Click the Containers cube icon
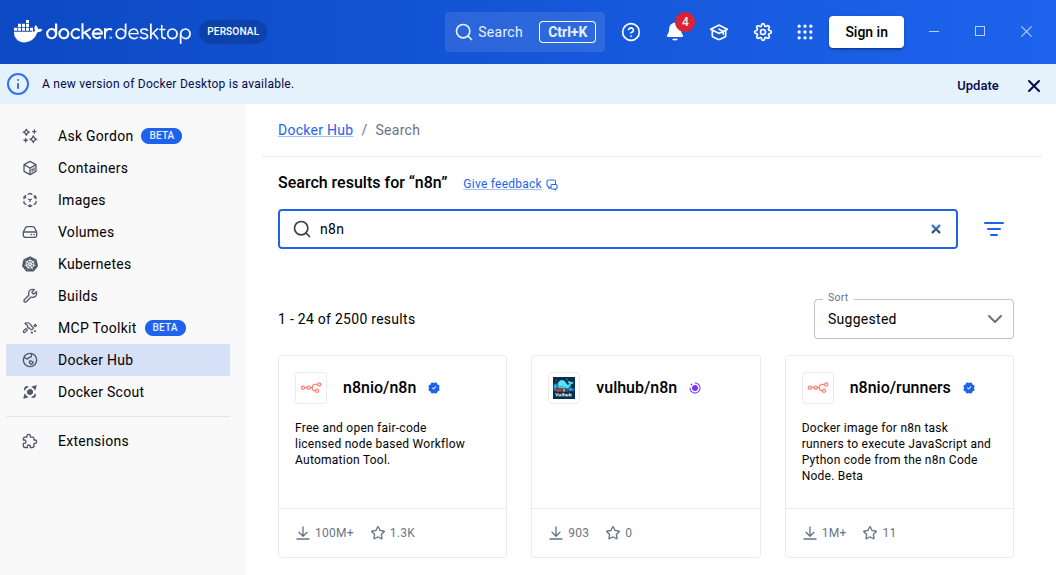1056x575 pixels. pyautogui.click(x=30, y=168)
